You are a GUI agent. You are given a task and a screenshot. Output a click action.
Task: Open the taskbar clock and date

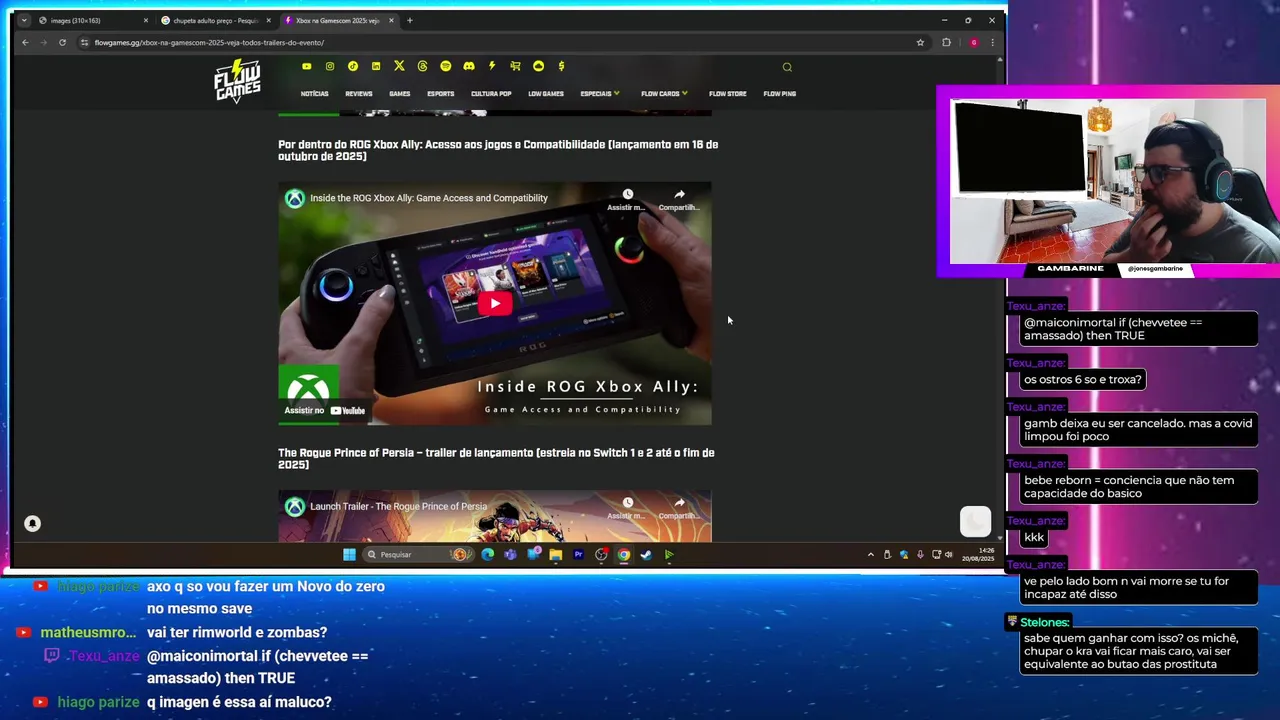click(x=978, y=554)
